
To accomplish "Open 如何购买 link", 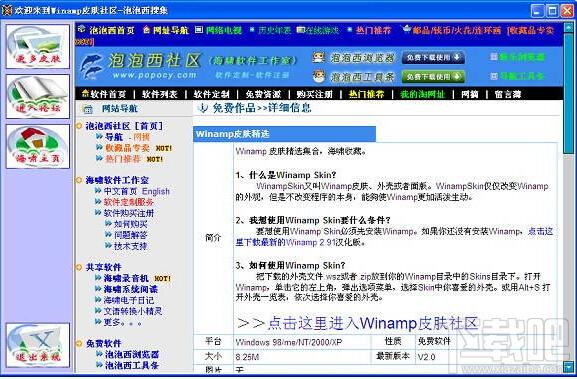I will 130,224.
